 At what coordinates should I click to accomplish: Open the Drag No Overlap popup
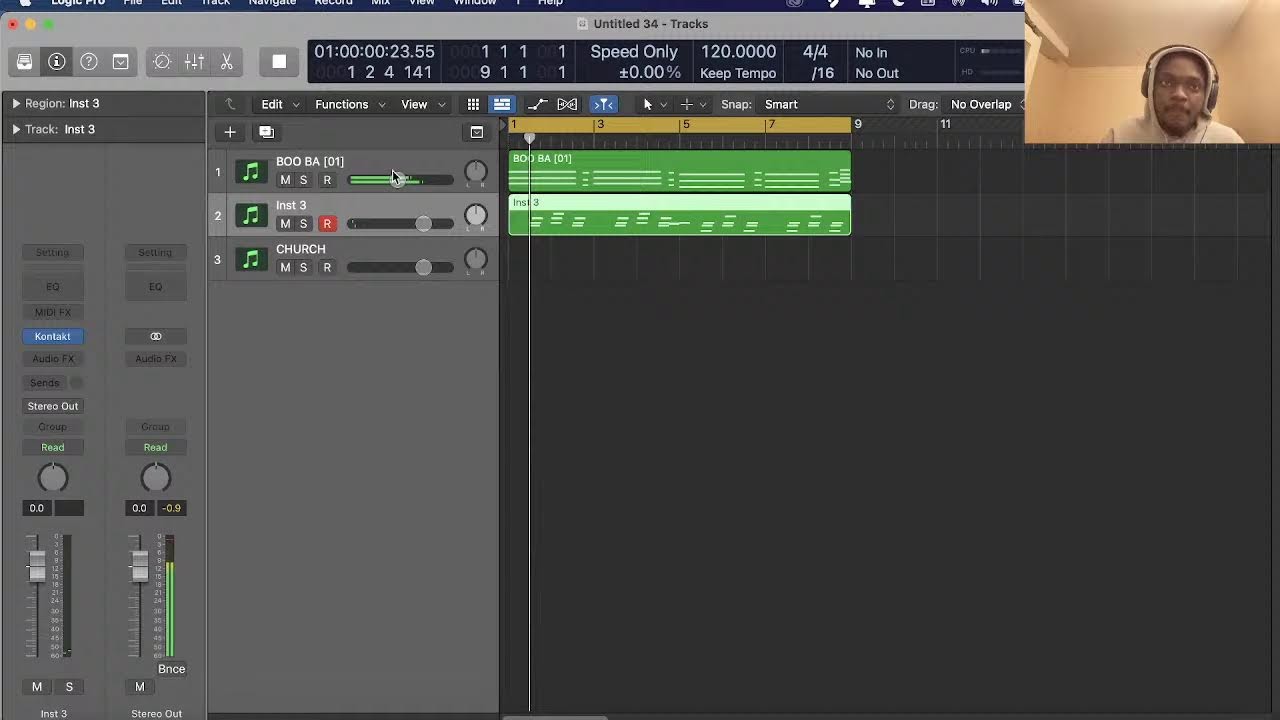[x=988, y=104]
